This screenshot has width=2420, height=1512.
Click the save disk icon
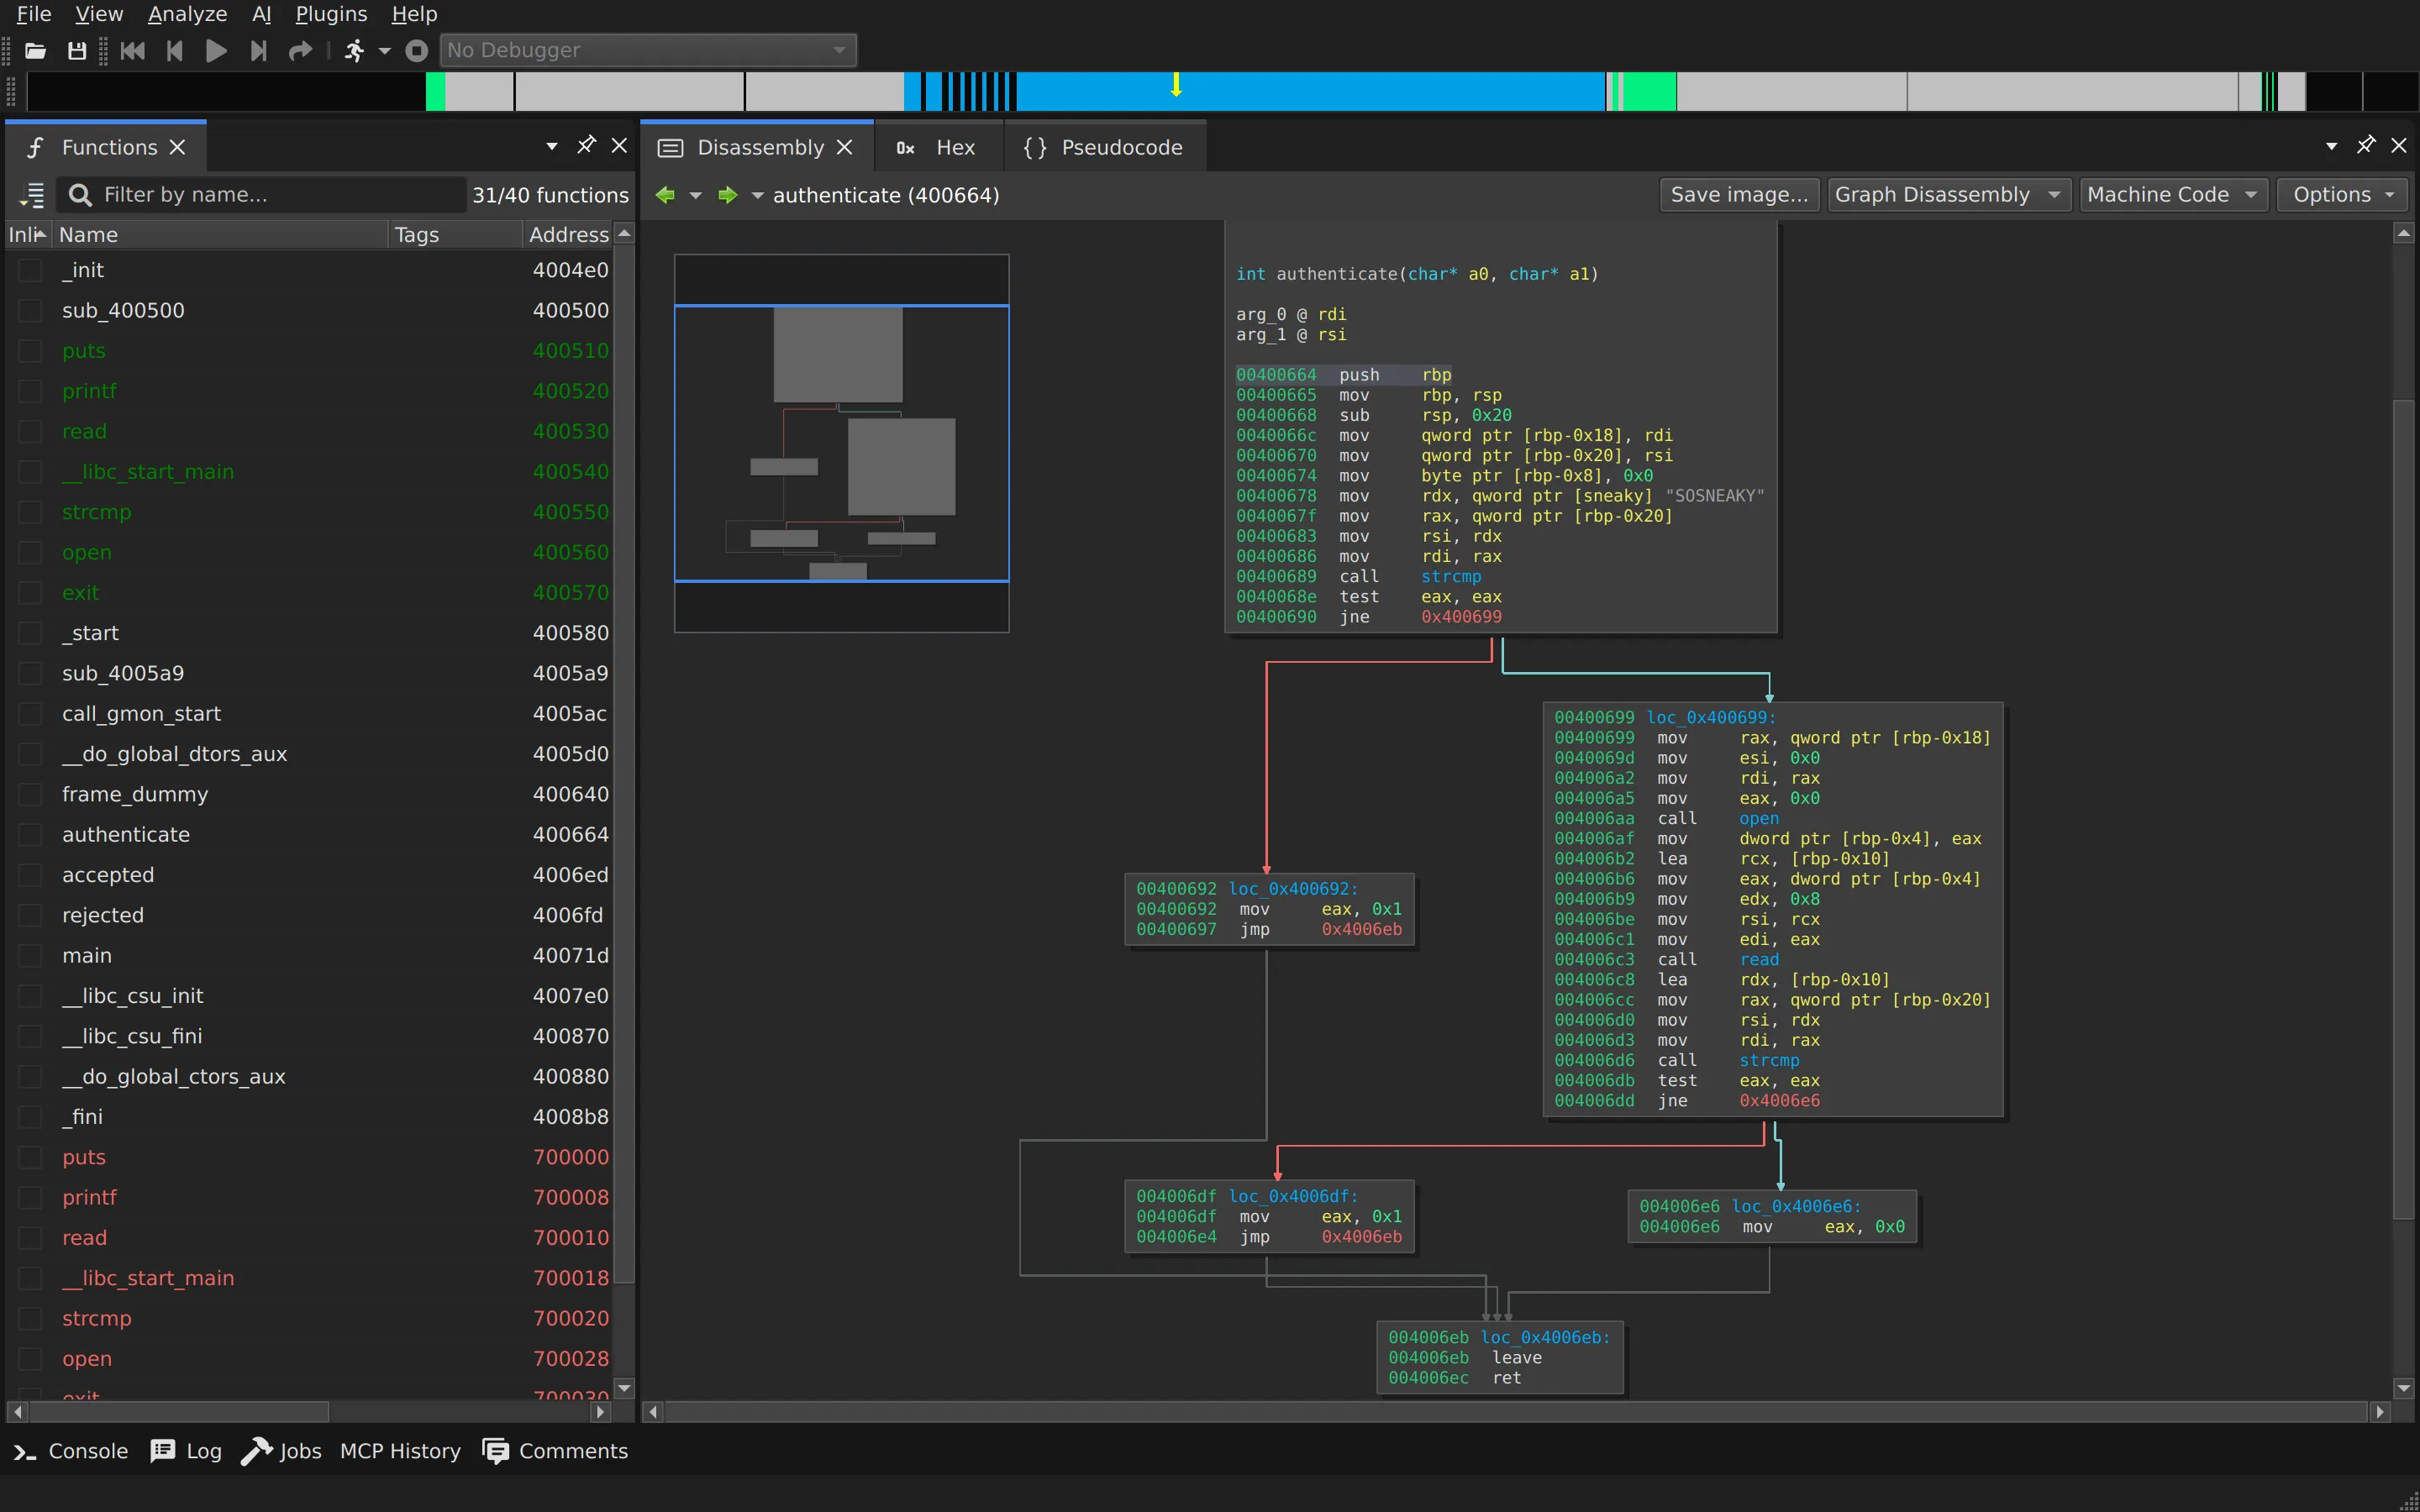click(x=77, y=50)
